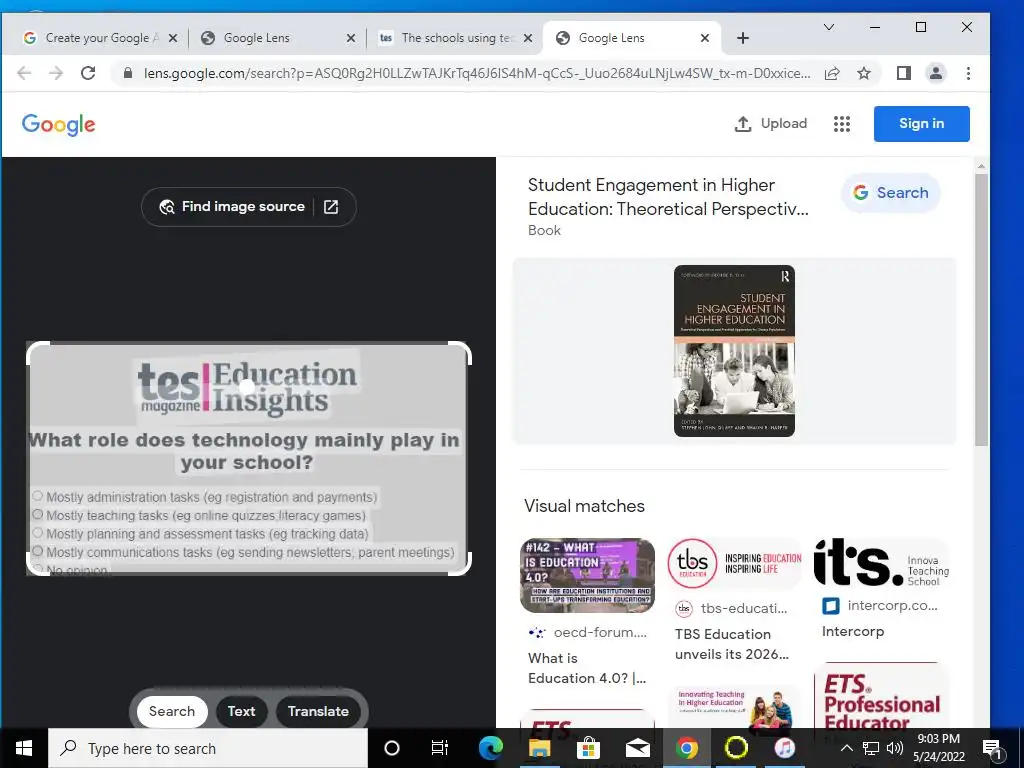Close the 'The schools using tech' tab
The width and height of the screenshot is (1024, 768).
(x=528, y=38)
